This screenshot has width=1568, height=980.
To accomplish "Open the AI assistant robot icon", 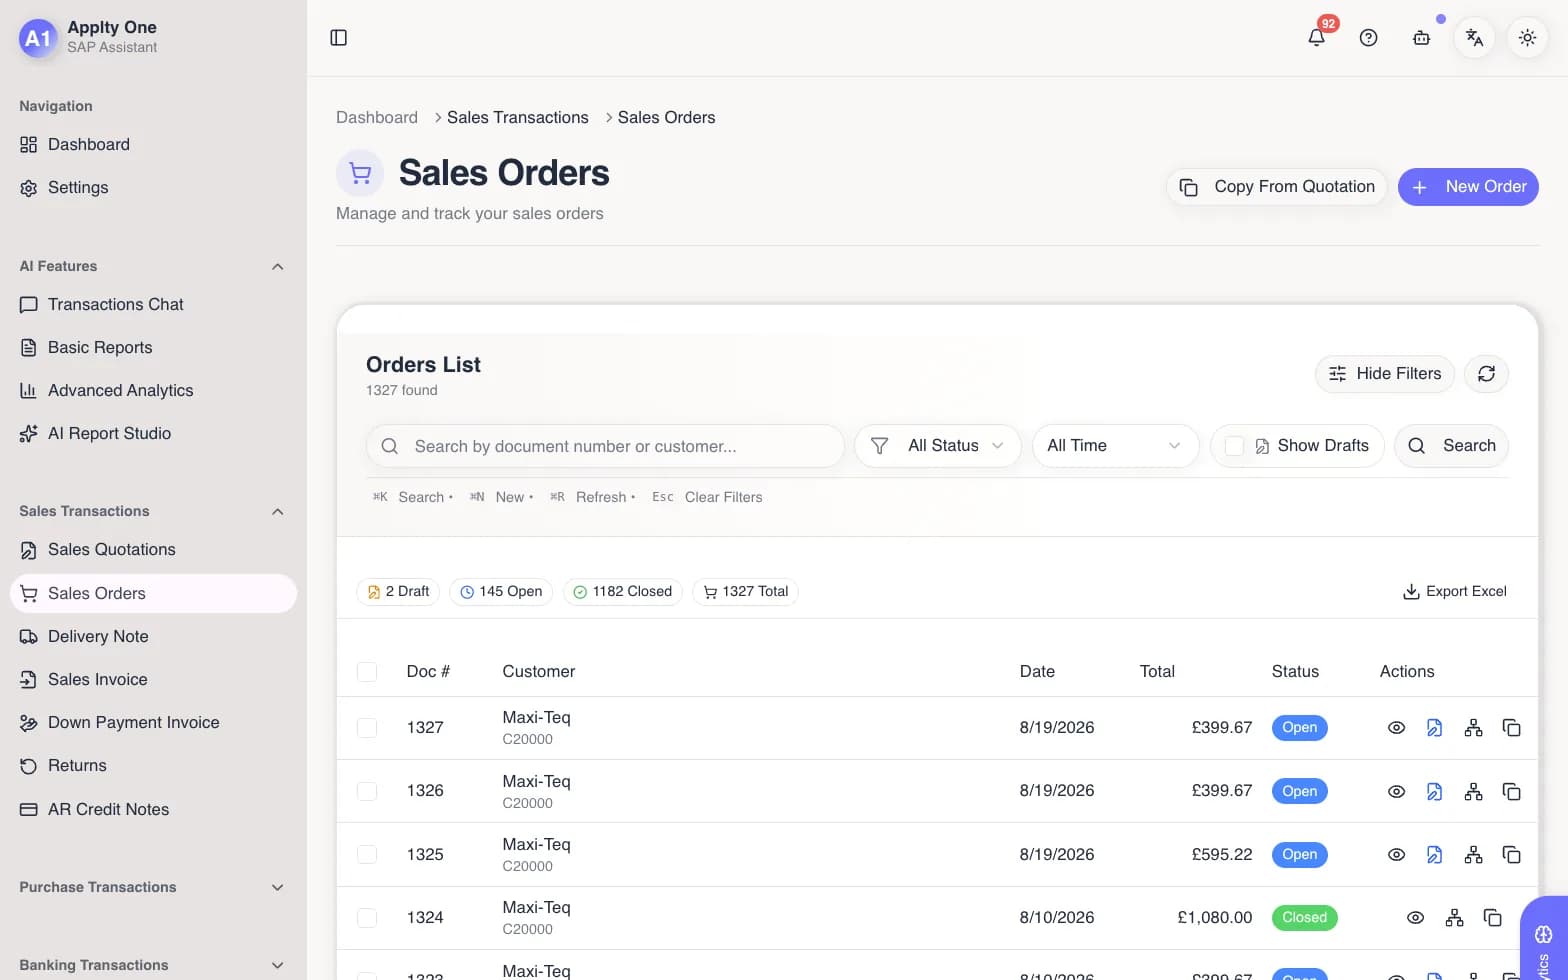I will tap(1421, 38).
